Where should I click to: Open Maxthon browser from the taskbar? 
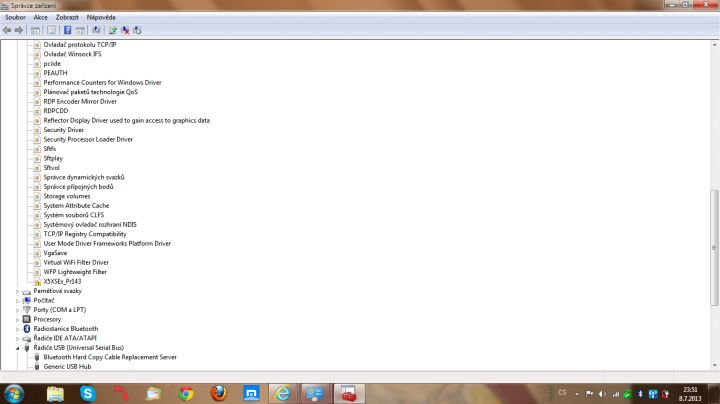[251, 394]
